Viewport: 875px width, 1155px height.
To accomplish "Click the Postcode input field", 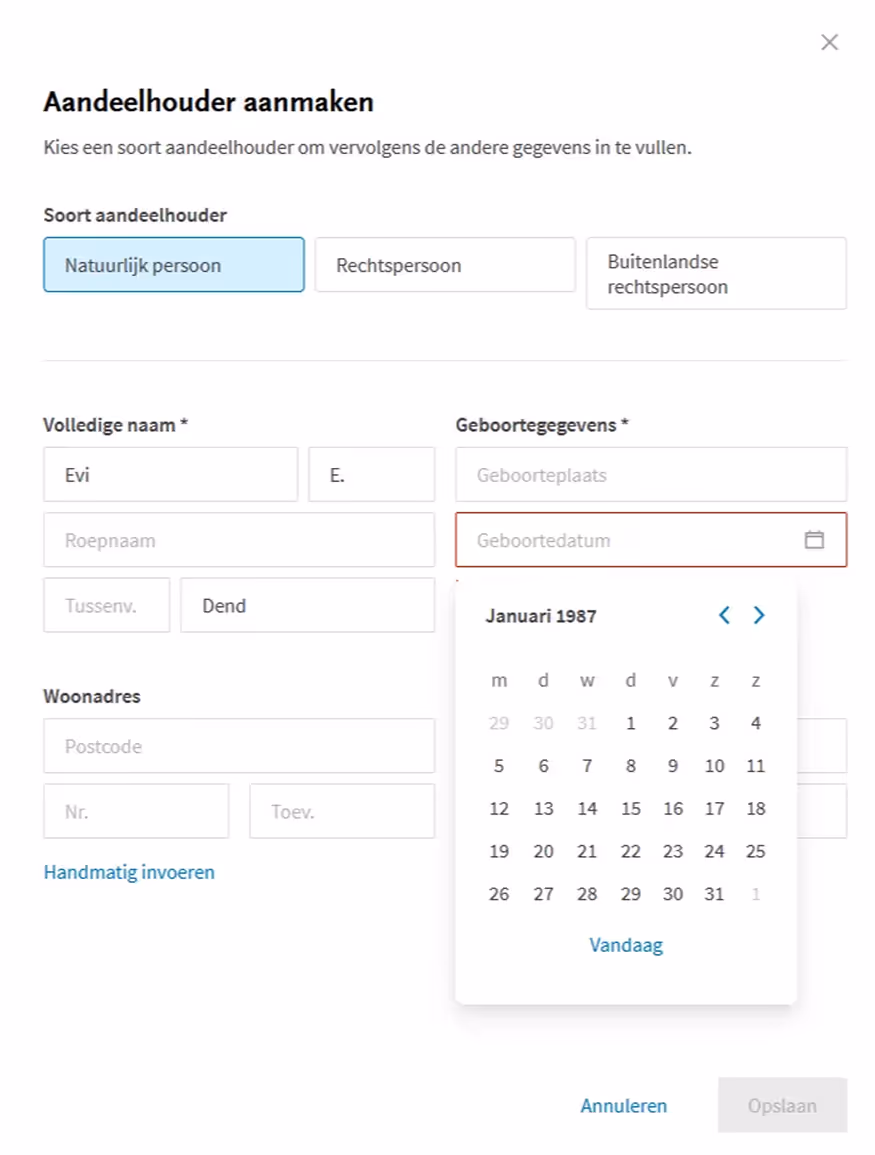I will [239, 746].
